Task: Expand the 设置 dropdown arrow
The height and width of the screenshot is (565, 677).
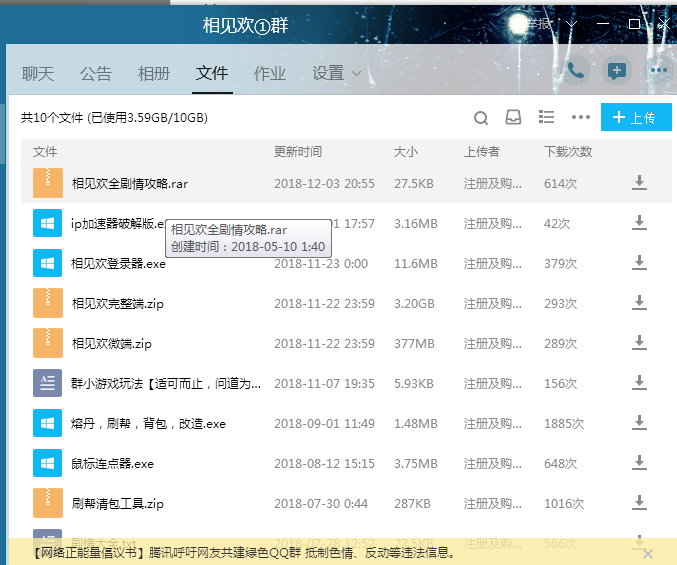Action: [x=357, y=74]
